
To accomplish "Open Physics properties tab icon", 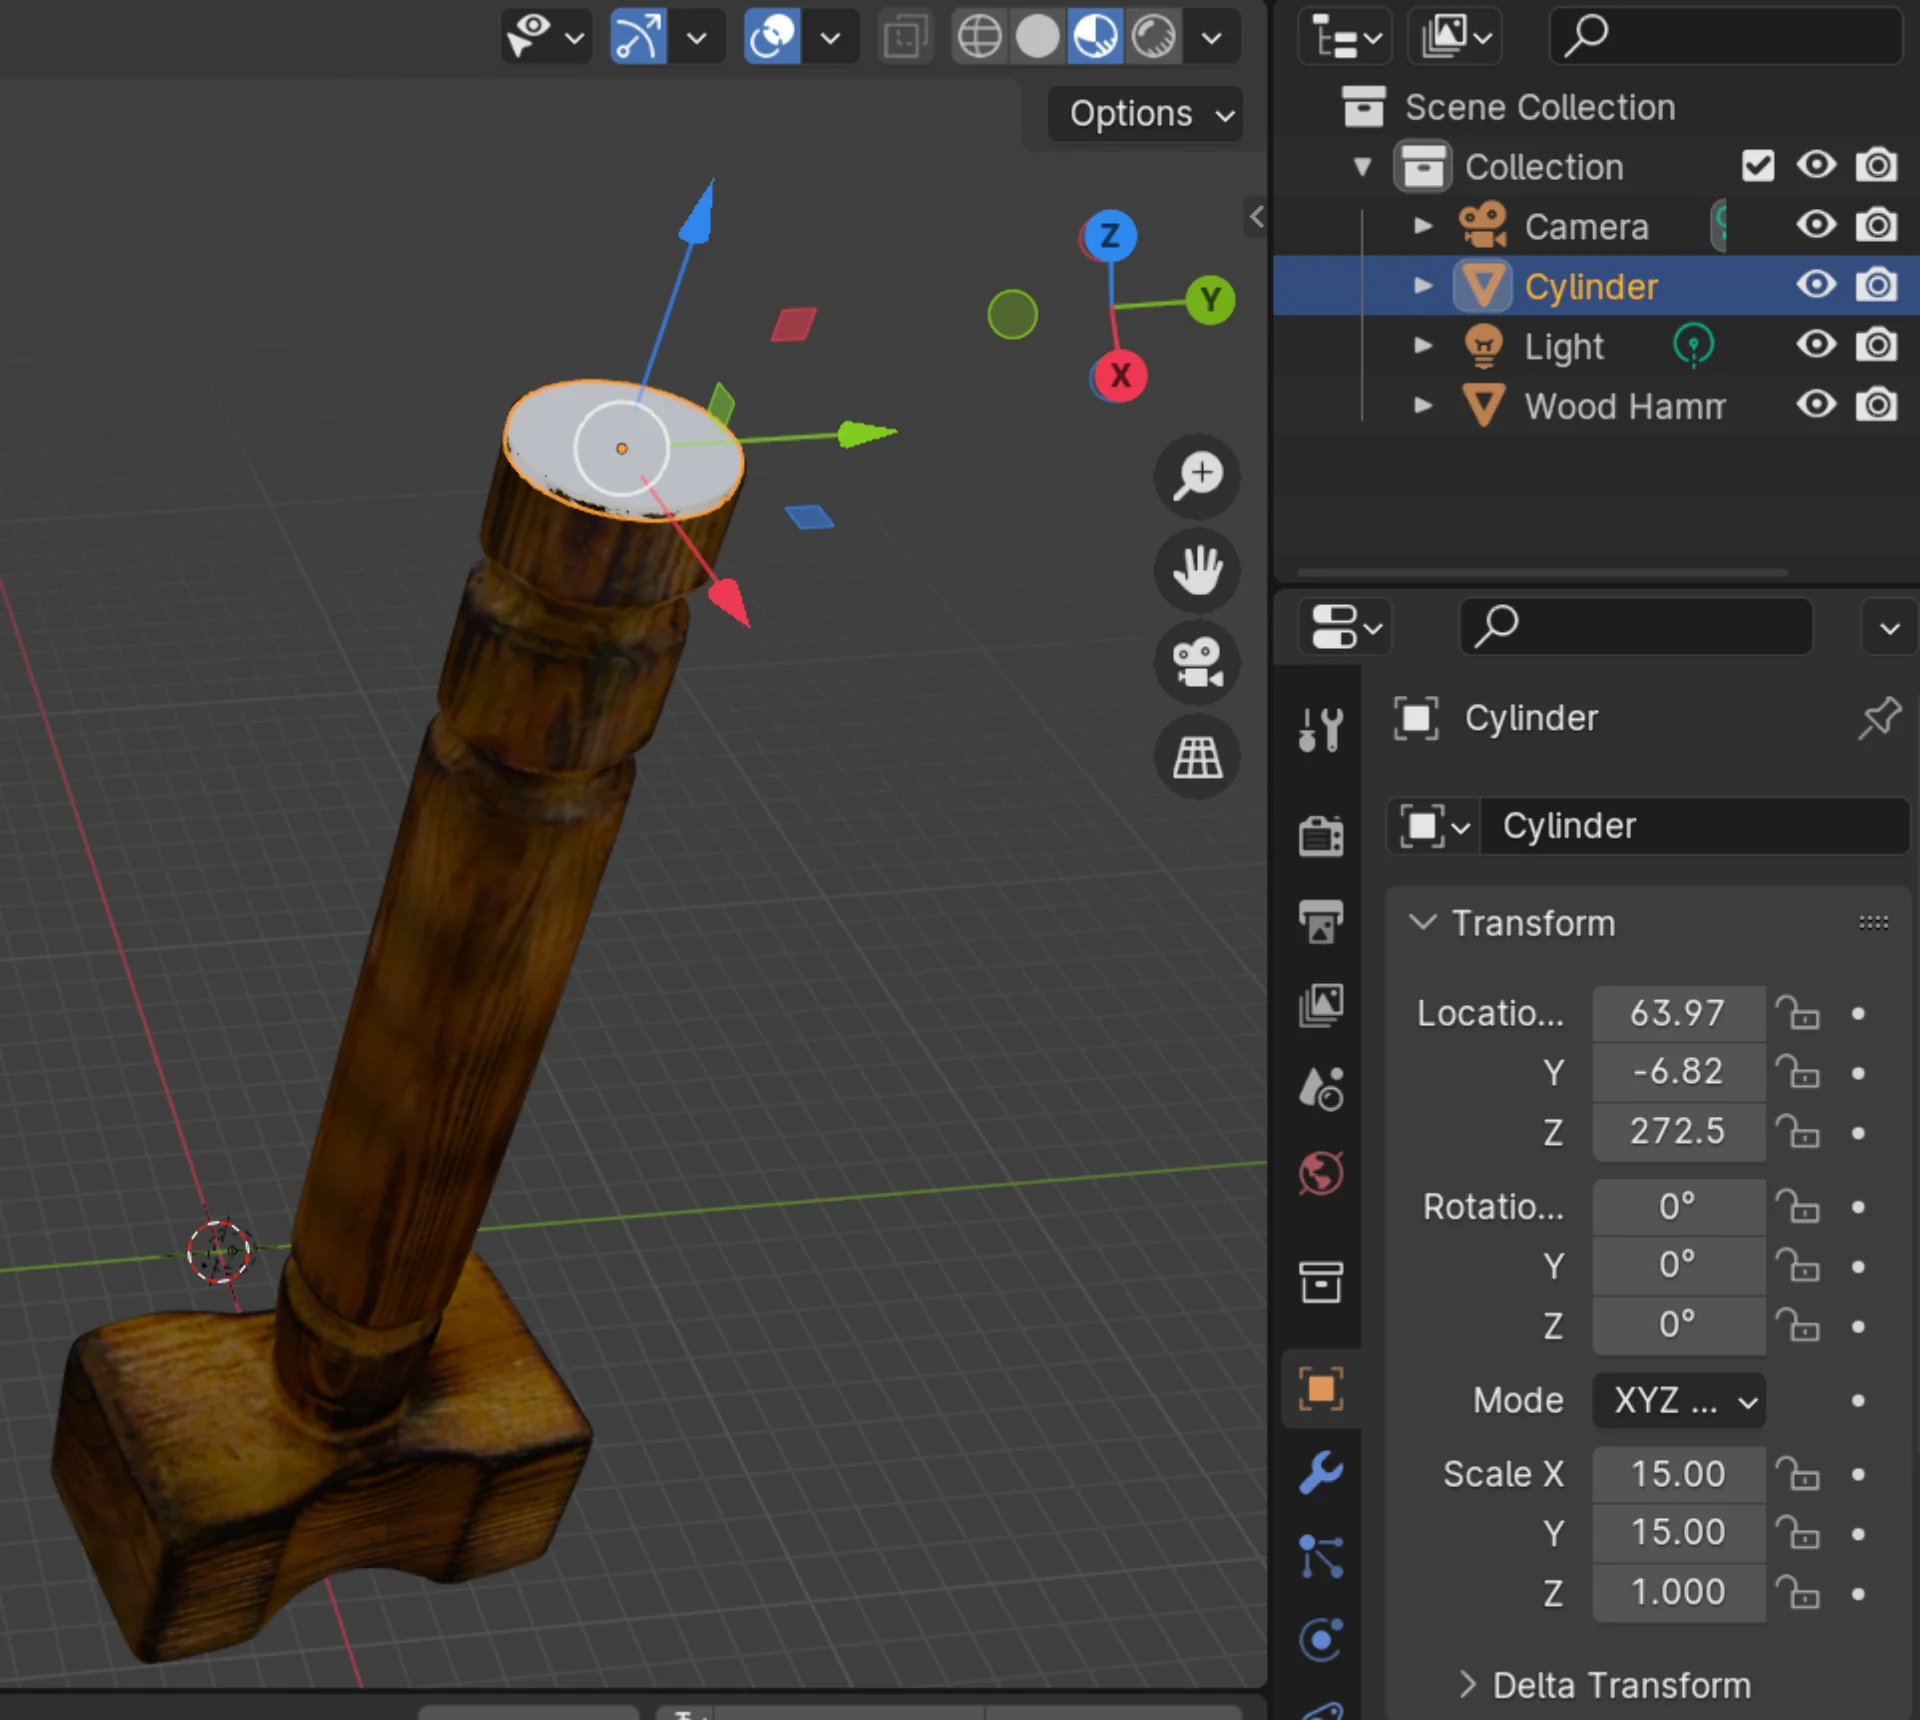I will point(1321,1639).
